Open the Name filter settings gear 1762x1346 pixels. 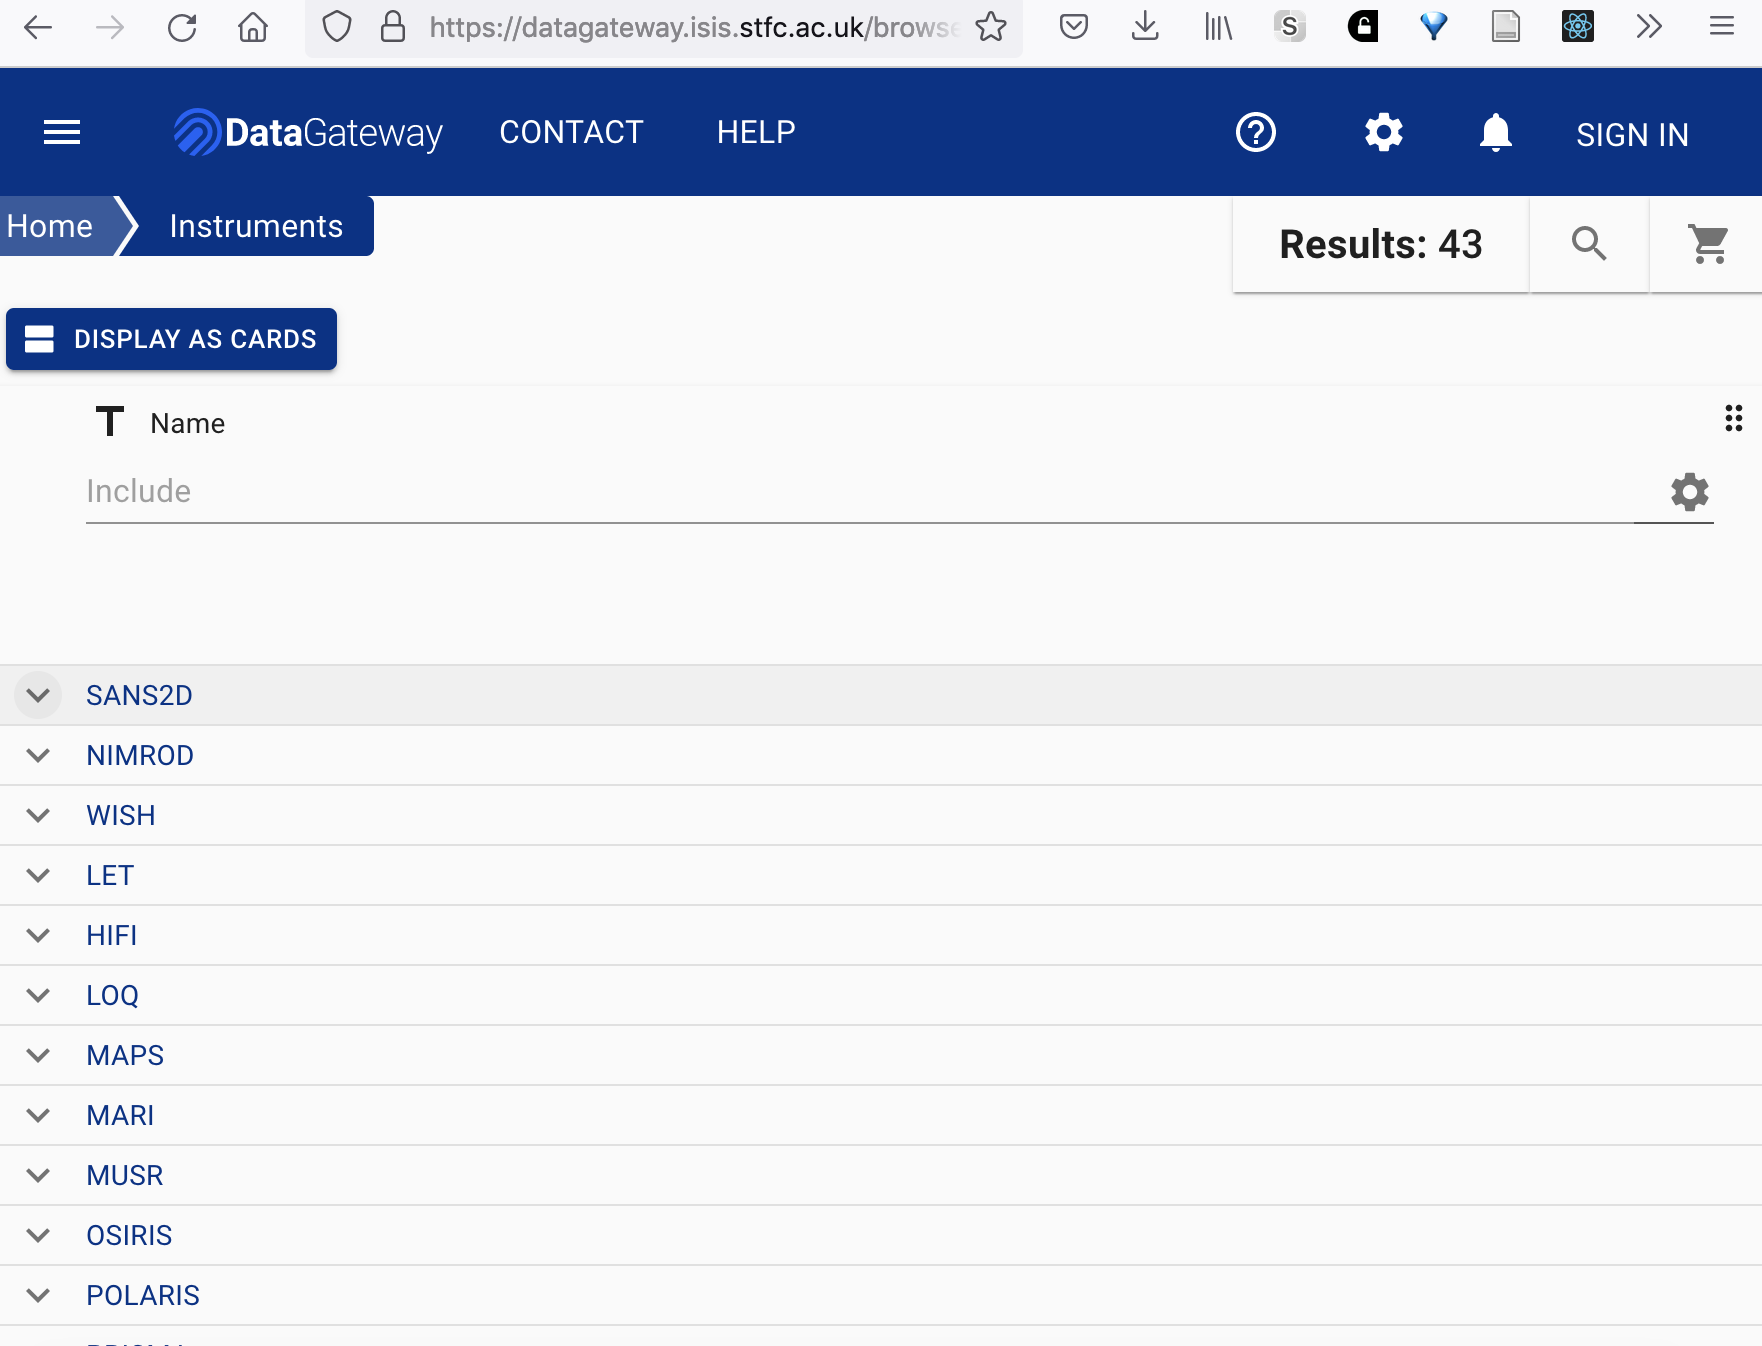click(1688, 491)
